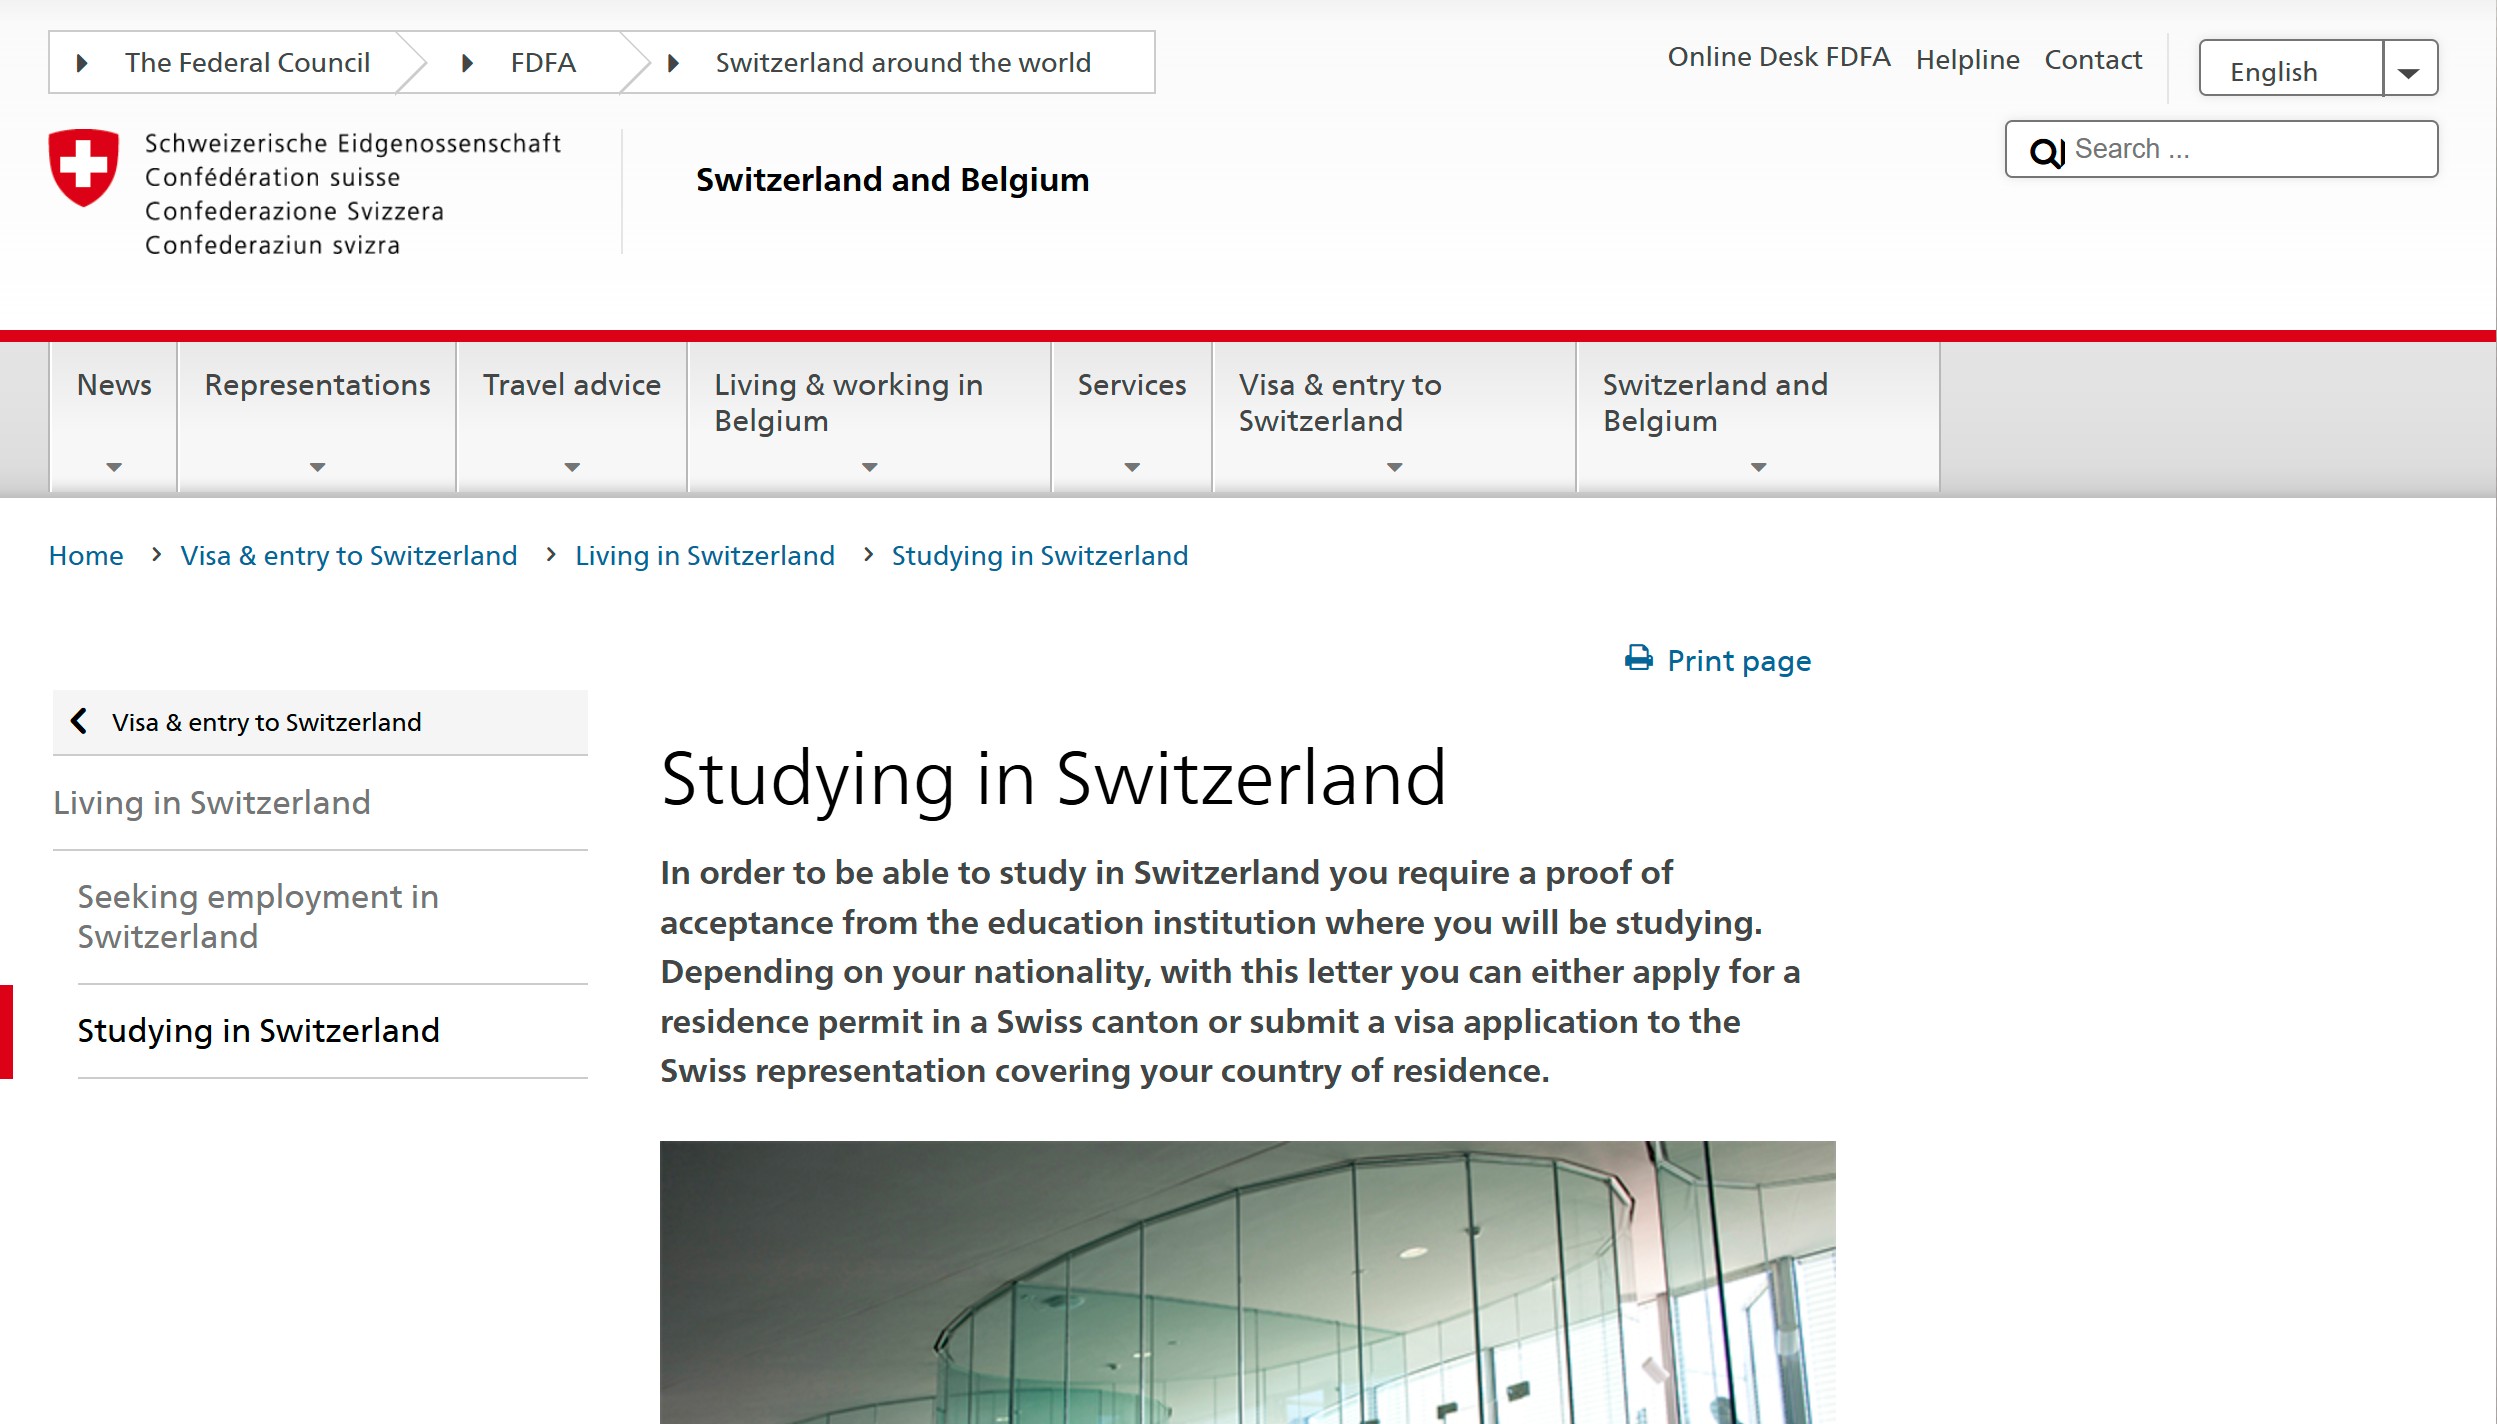Click the magnifying glass search icon
Screen dimensions: 2497x1424
[x=2046, y=151]
